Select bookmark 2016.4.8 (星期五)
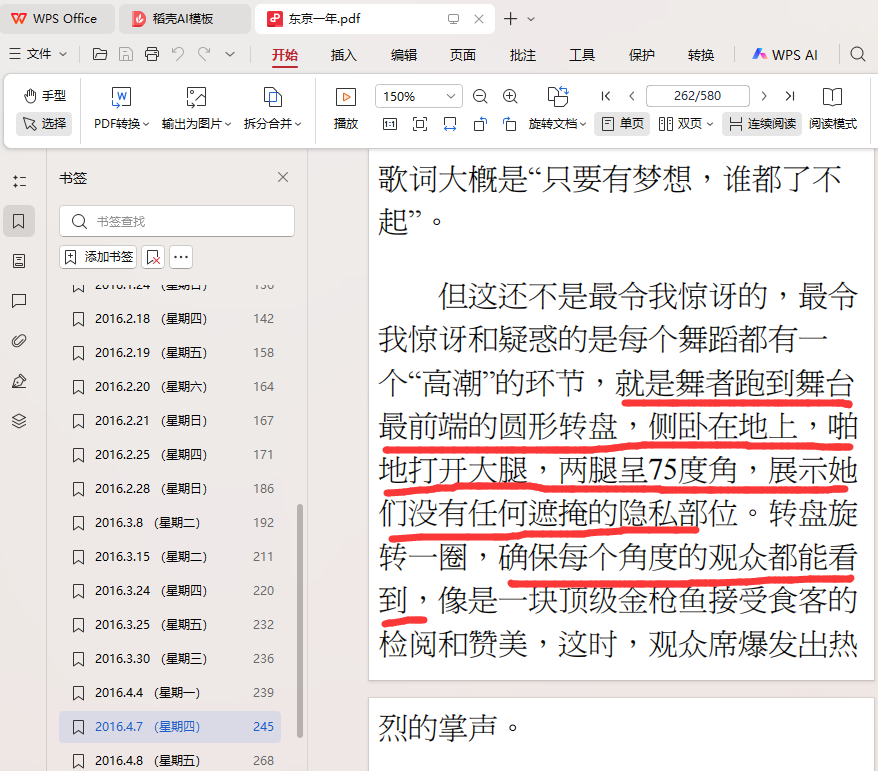This screenshot has height=771, width=878. click(170, 760)
